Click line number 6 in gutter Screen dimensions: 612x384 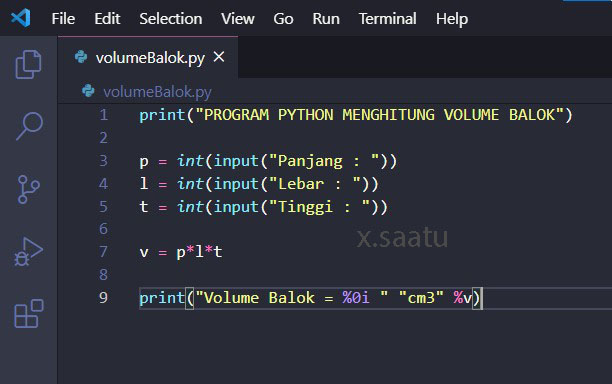tap(103, 229)
